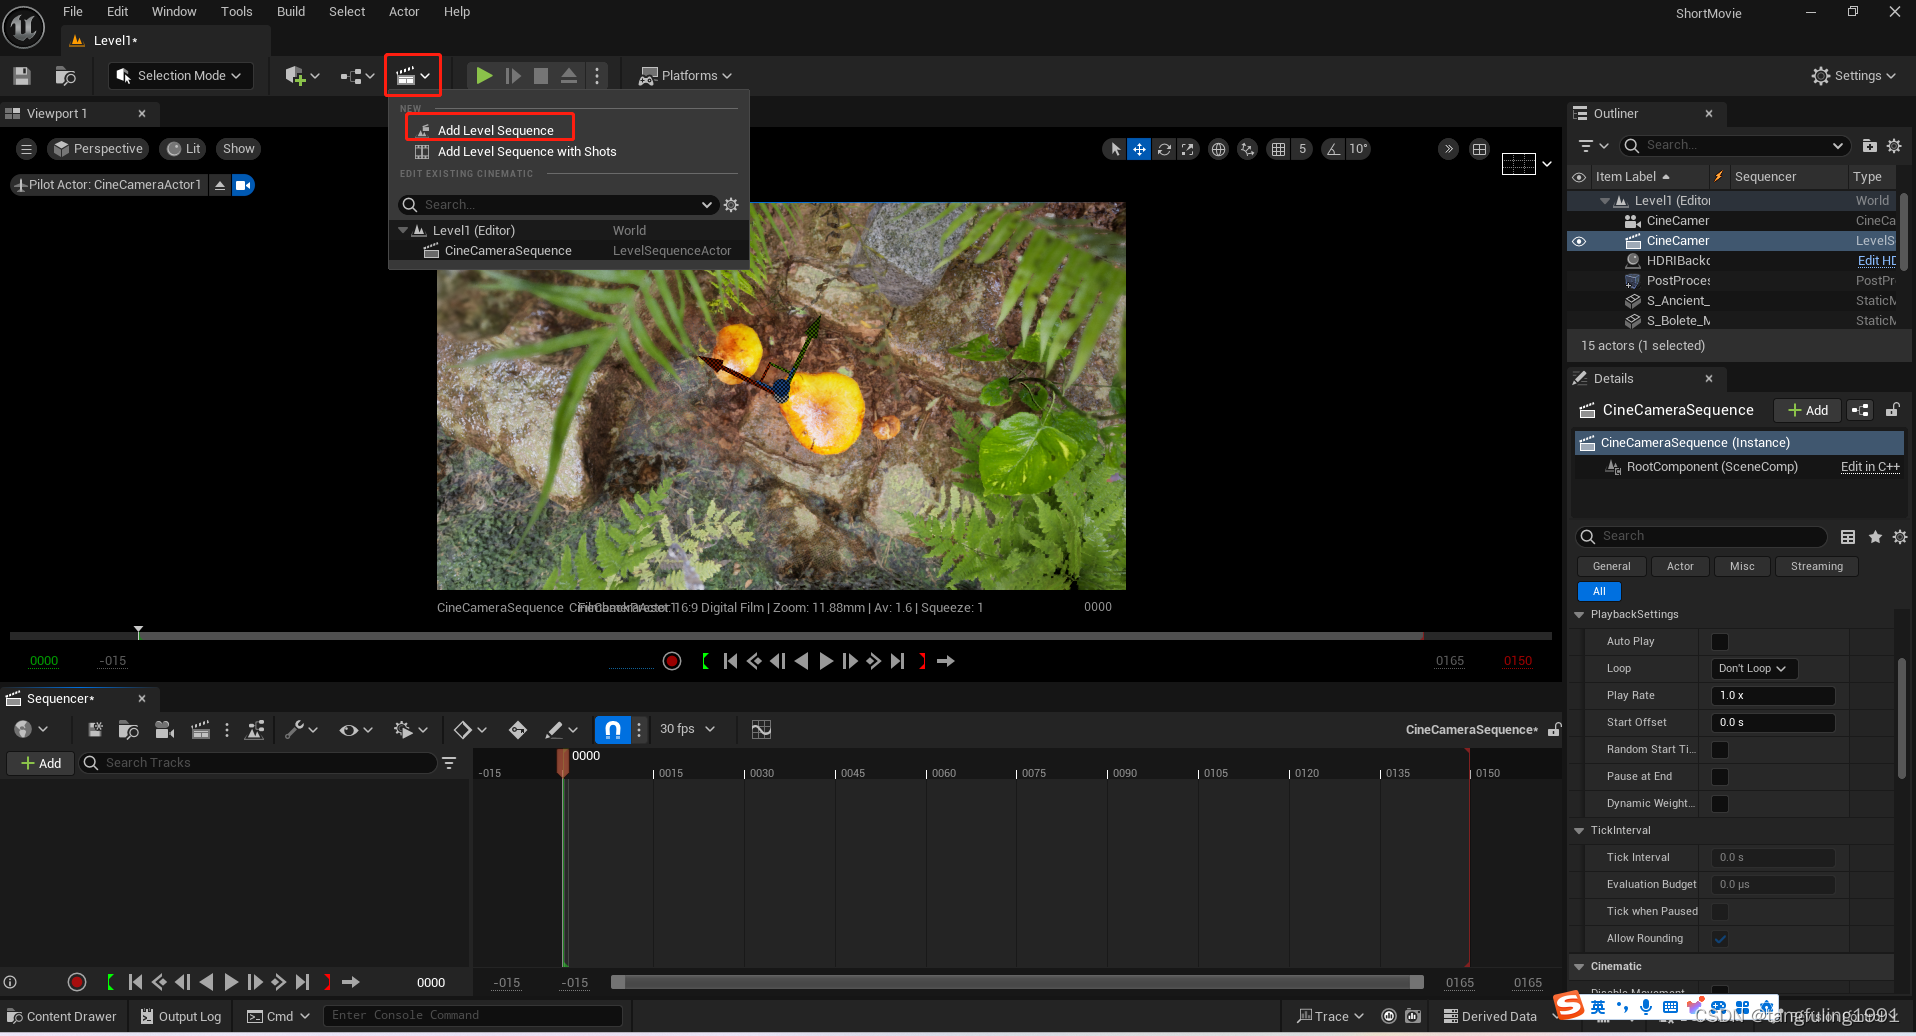Open the Loop mode Don't Loop dropdown
1916x1036 pixels.
[1753, 669]
